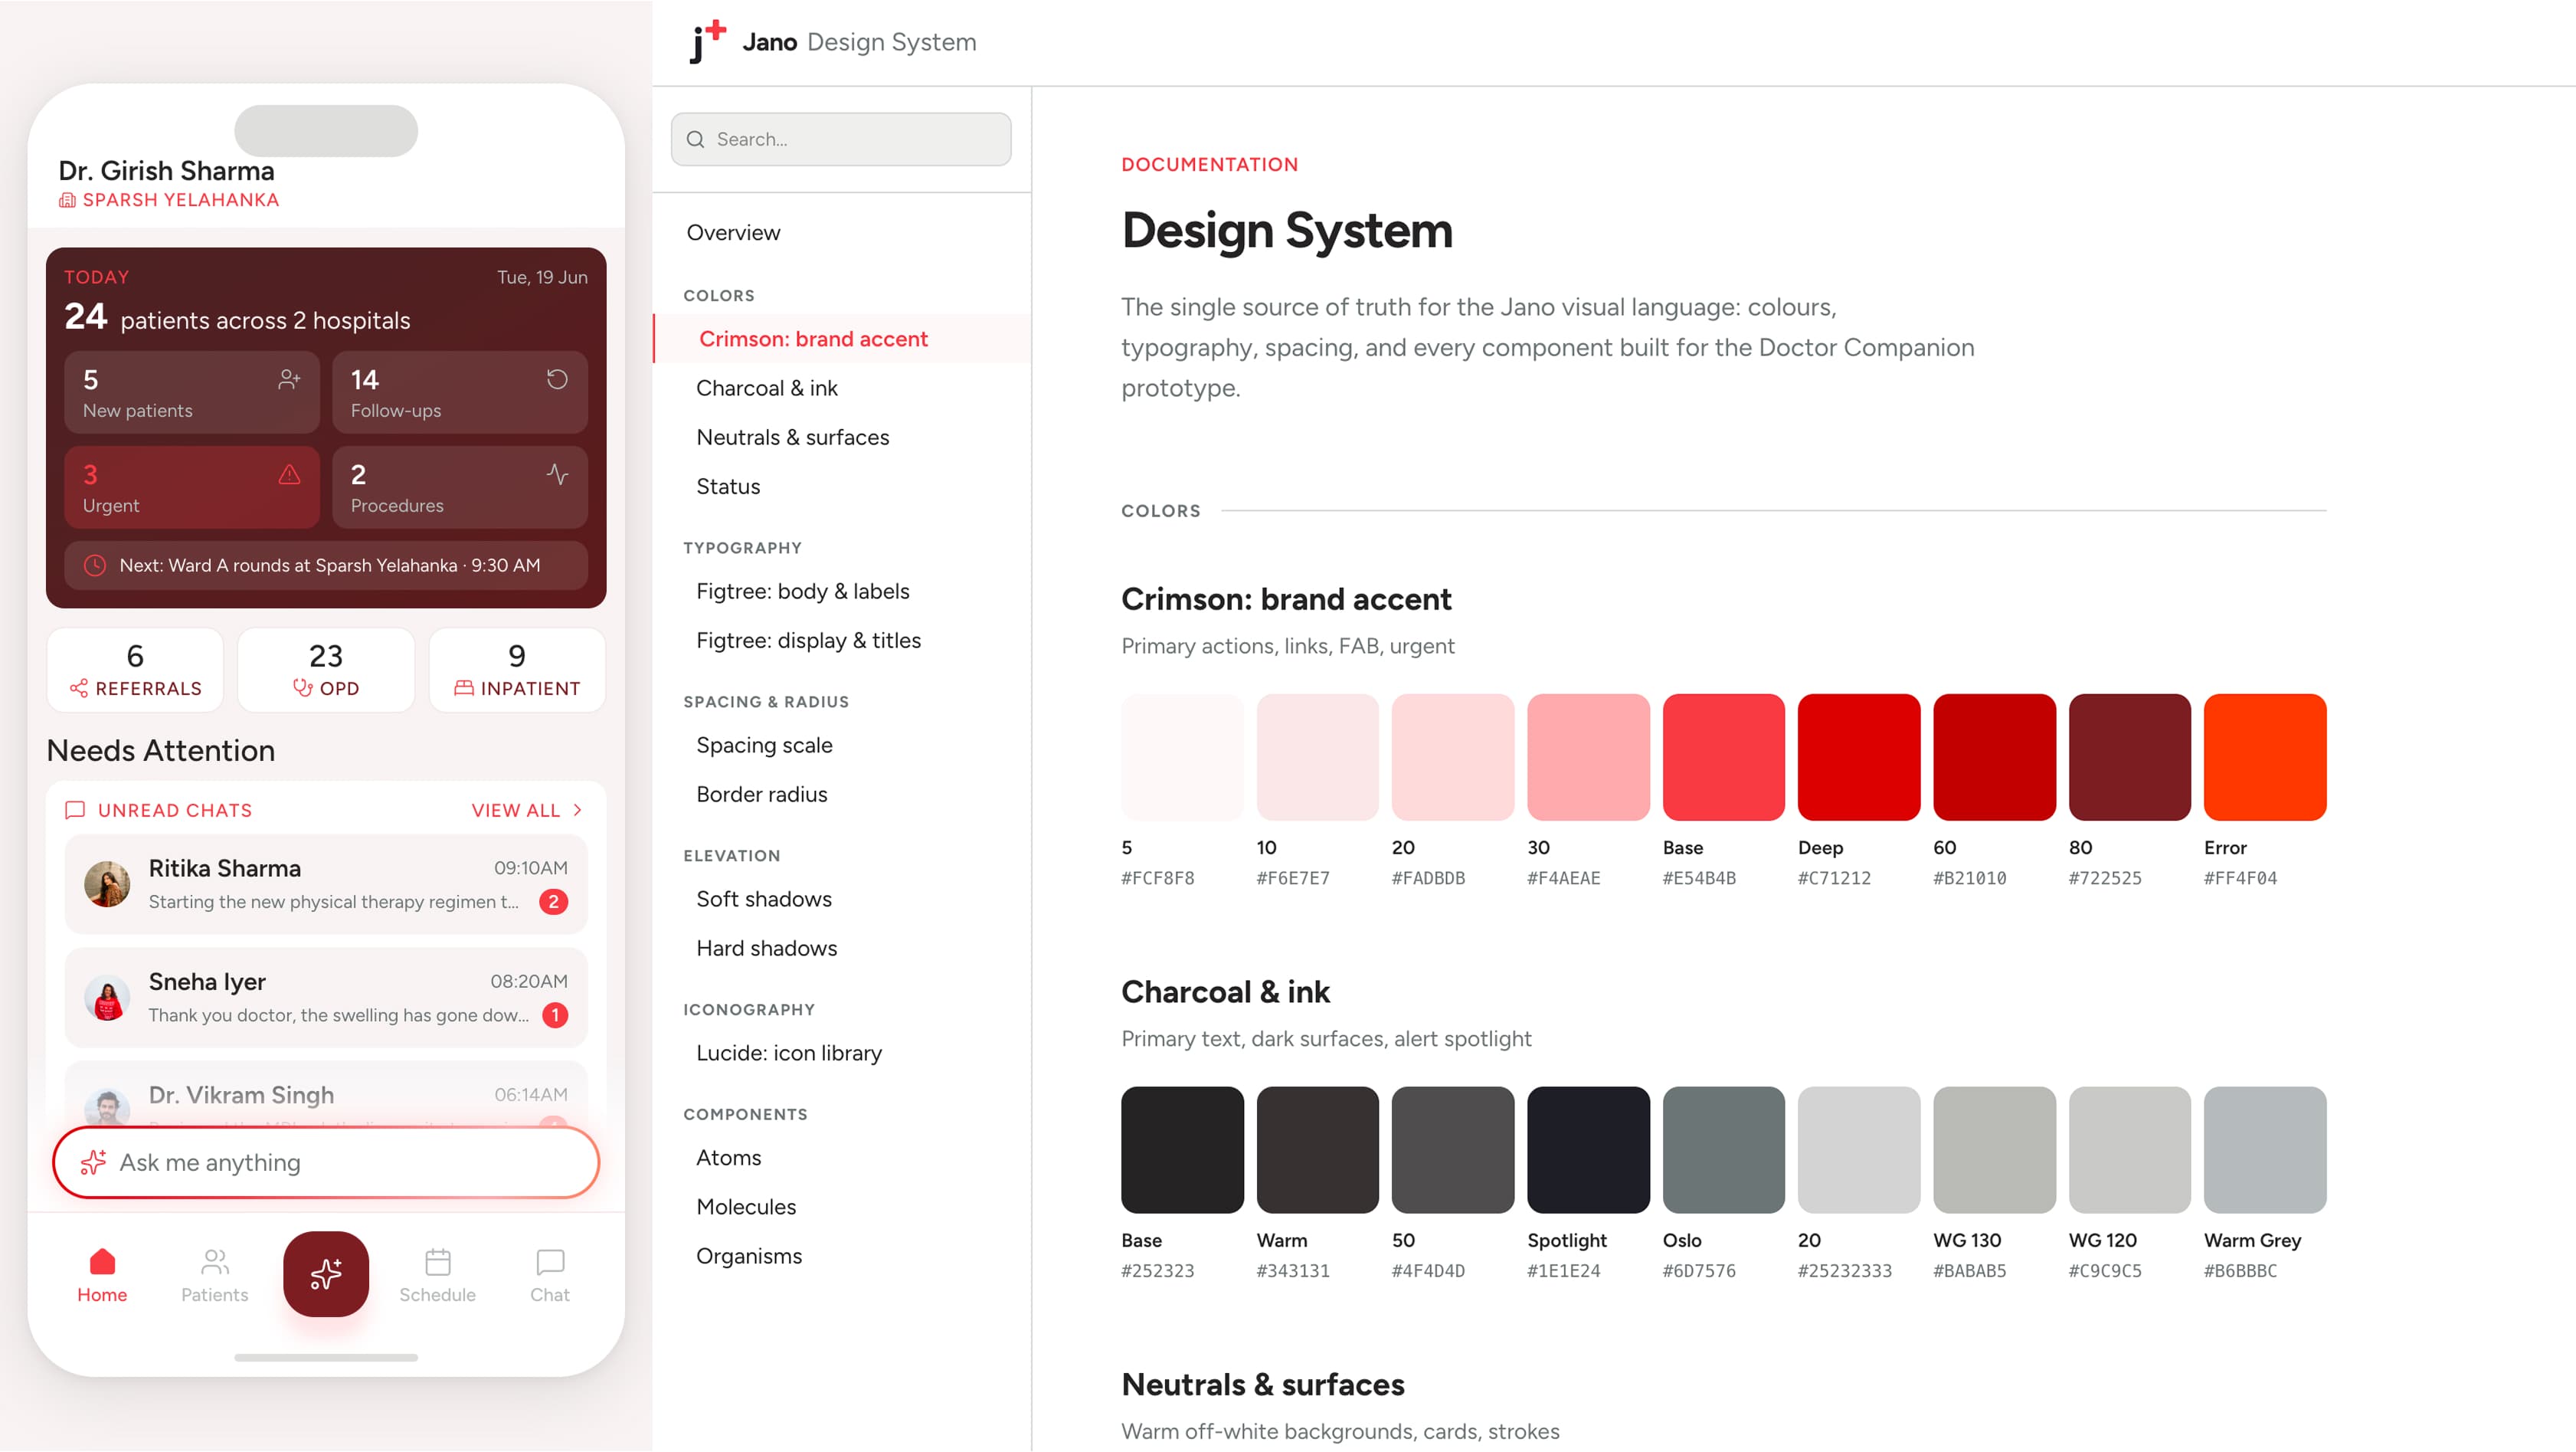Click the inpatient bed icon
2576x1452 pixels.
pos(464,688)
